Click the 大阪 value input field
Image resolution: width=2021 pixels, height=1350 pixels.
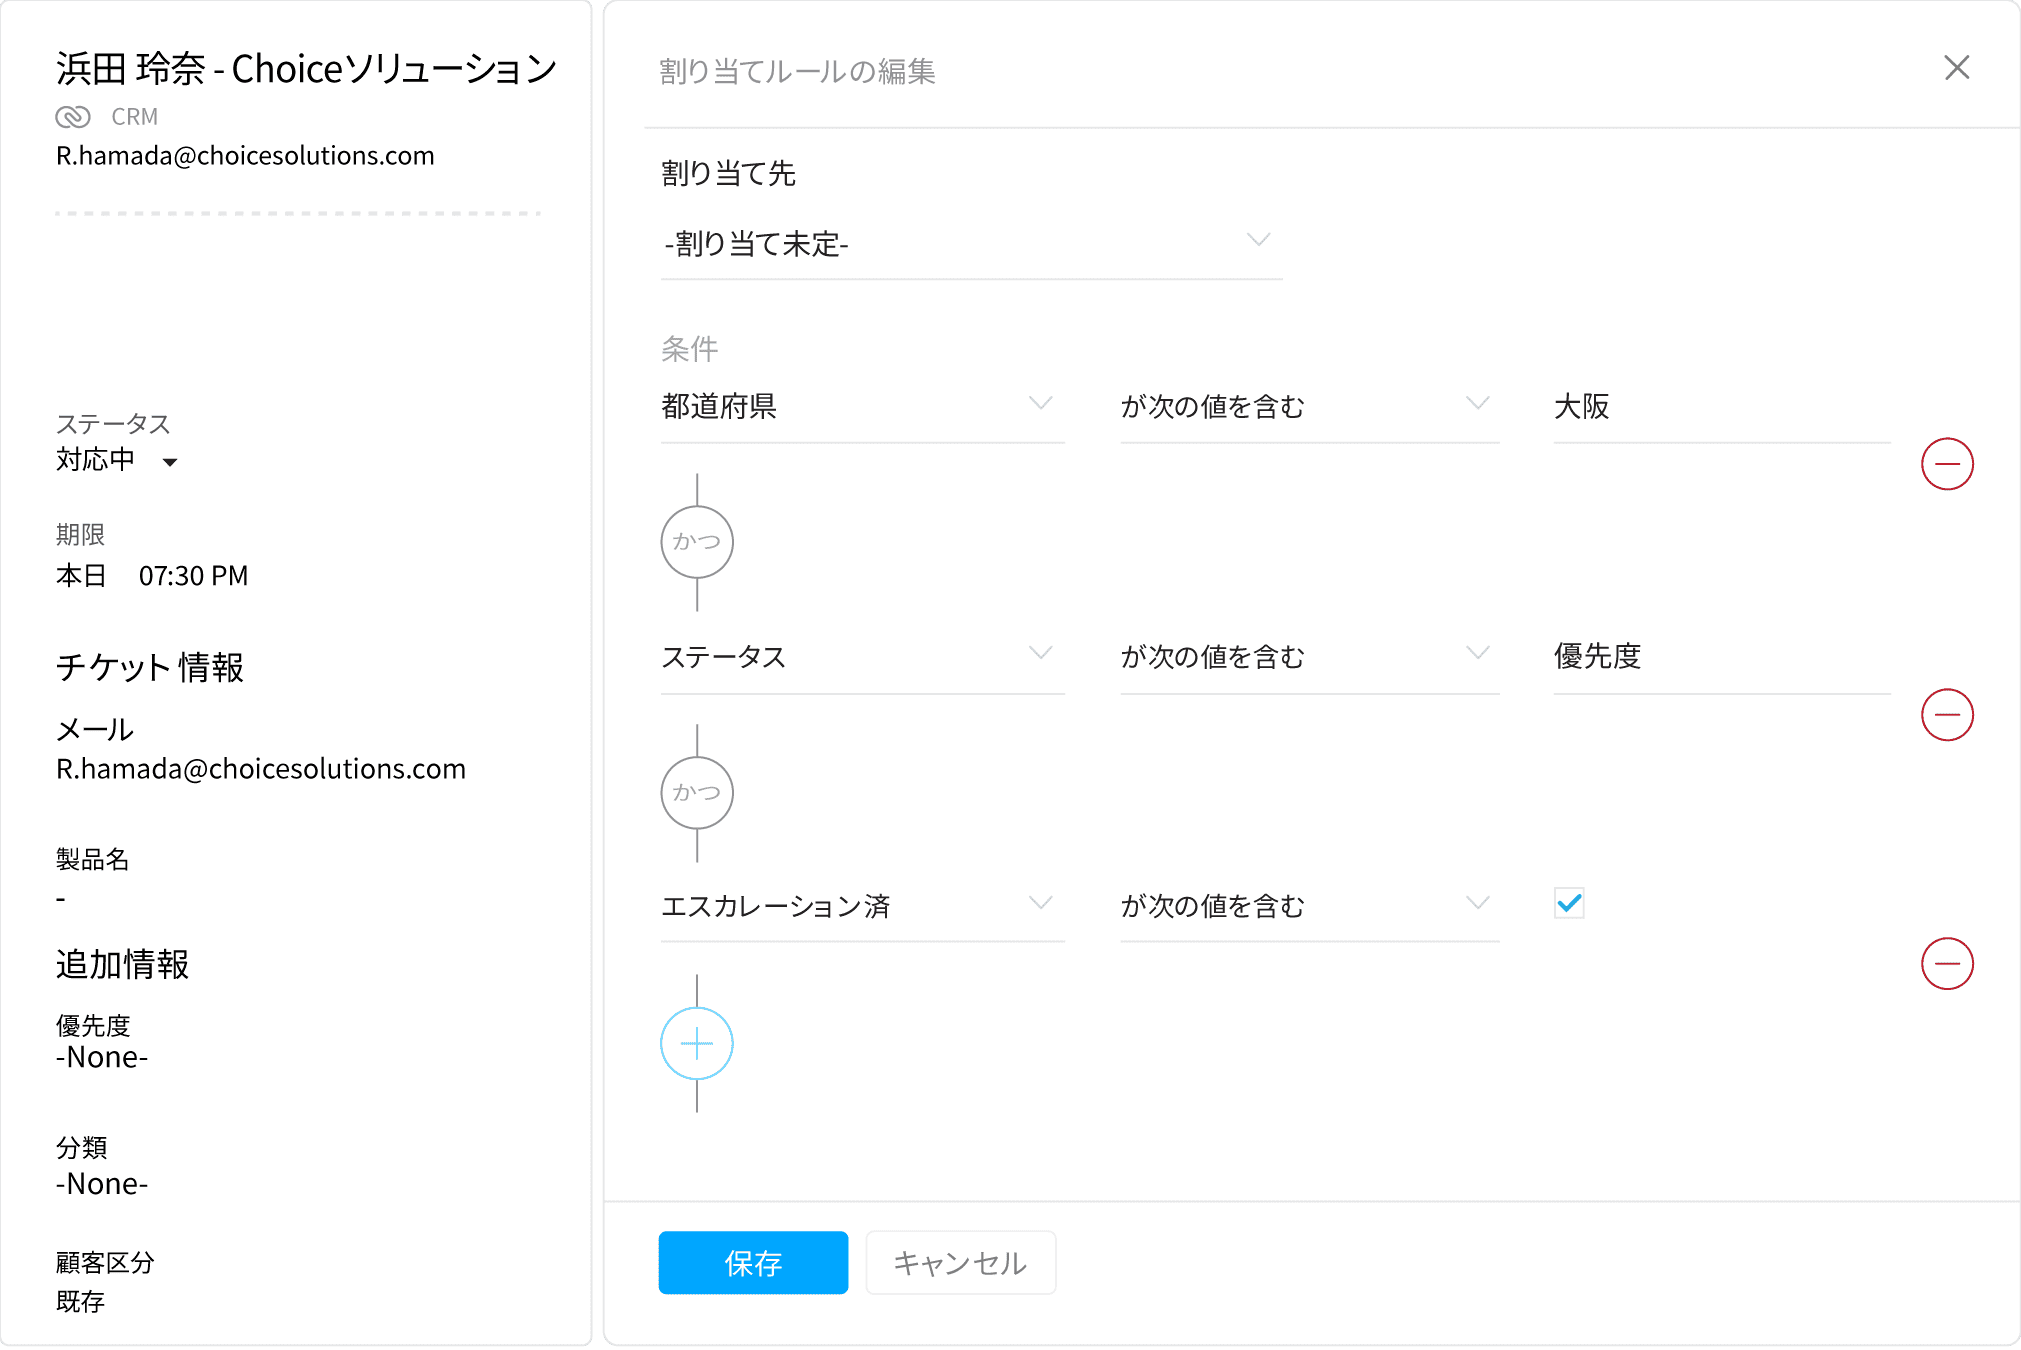click(x=1720, y=407)
